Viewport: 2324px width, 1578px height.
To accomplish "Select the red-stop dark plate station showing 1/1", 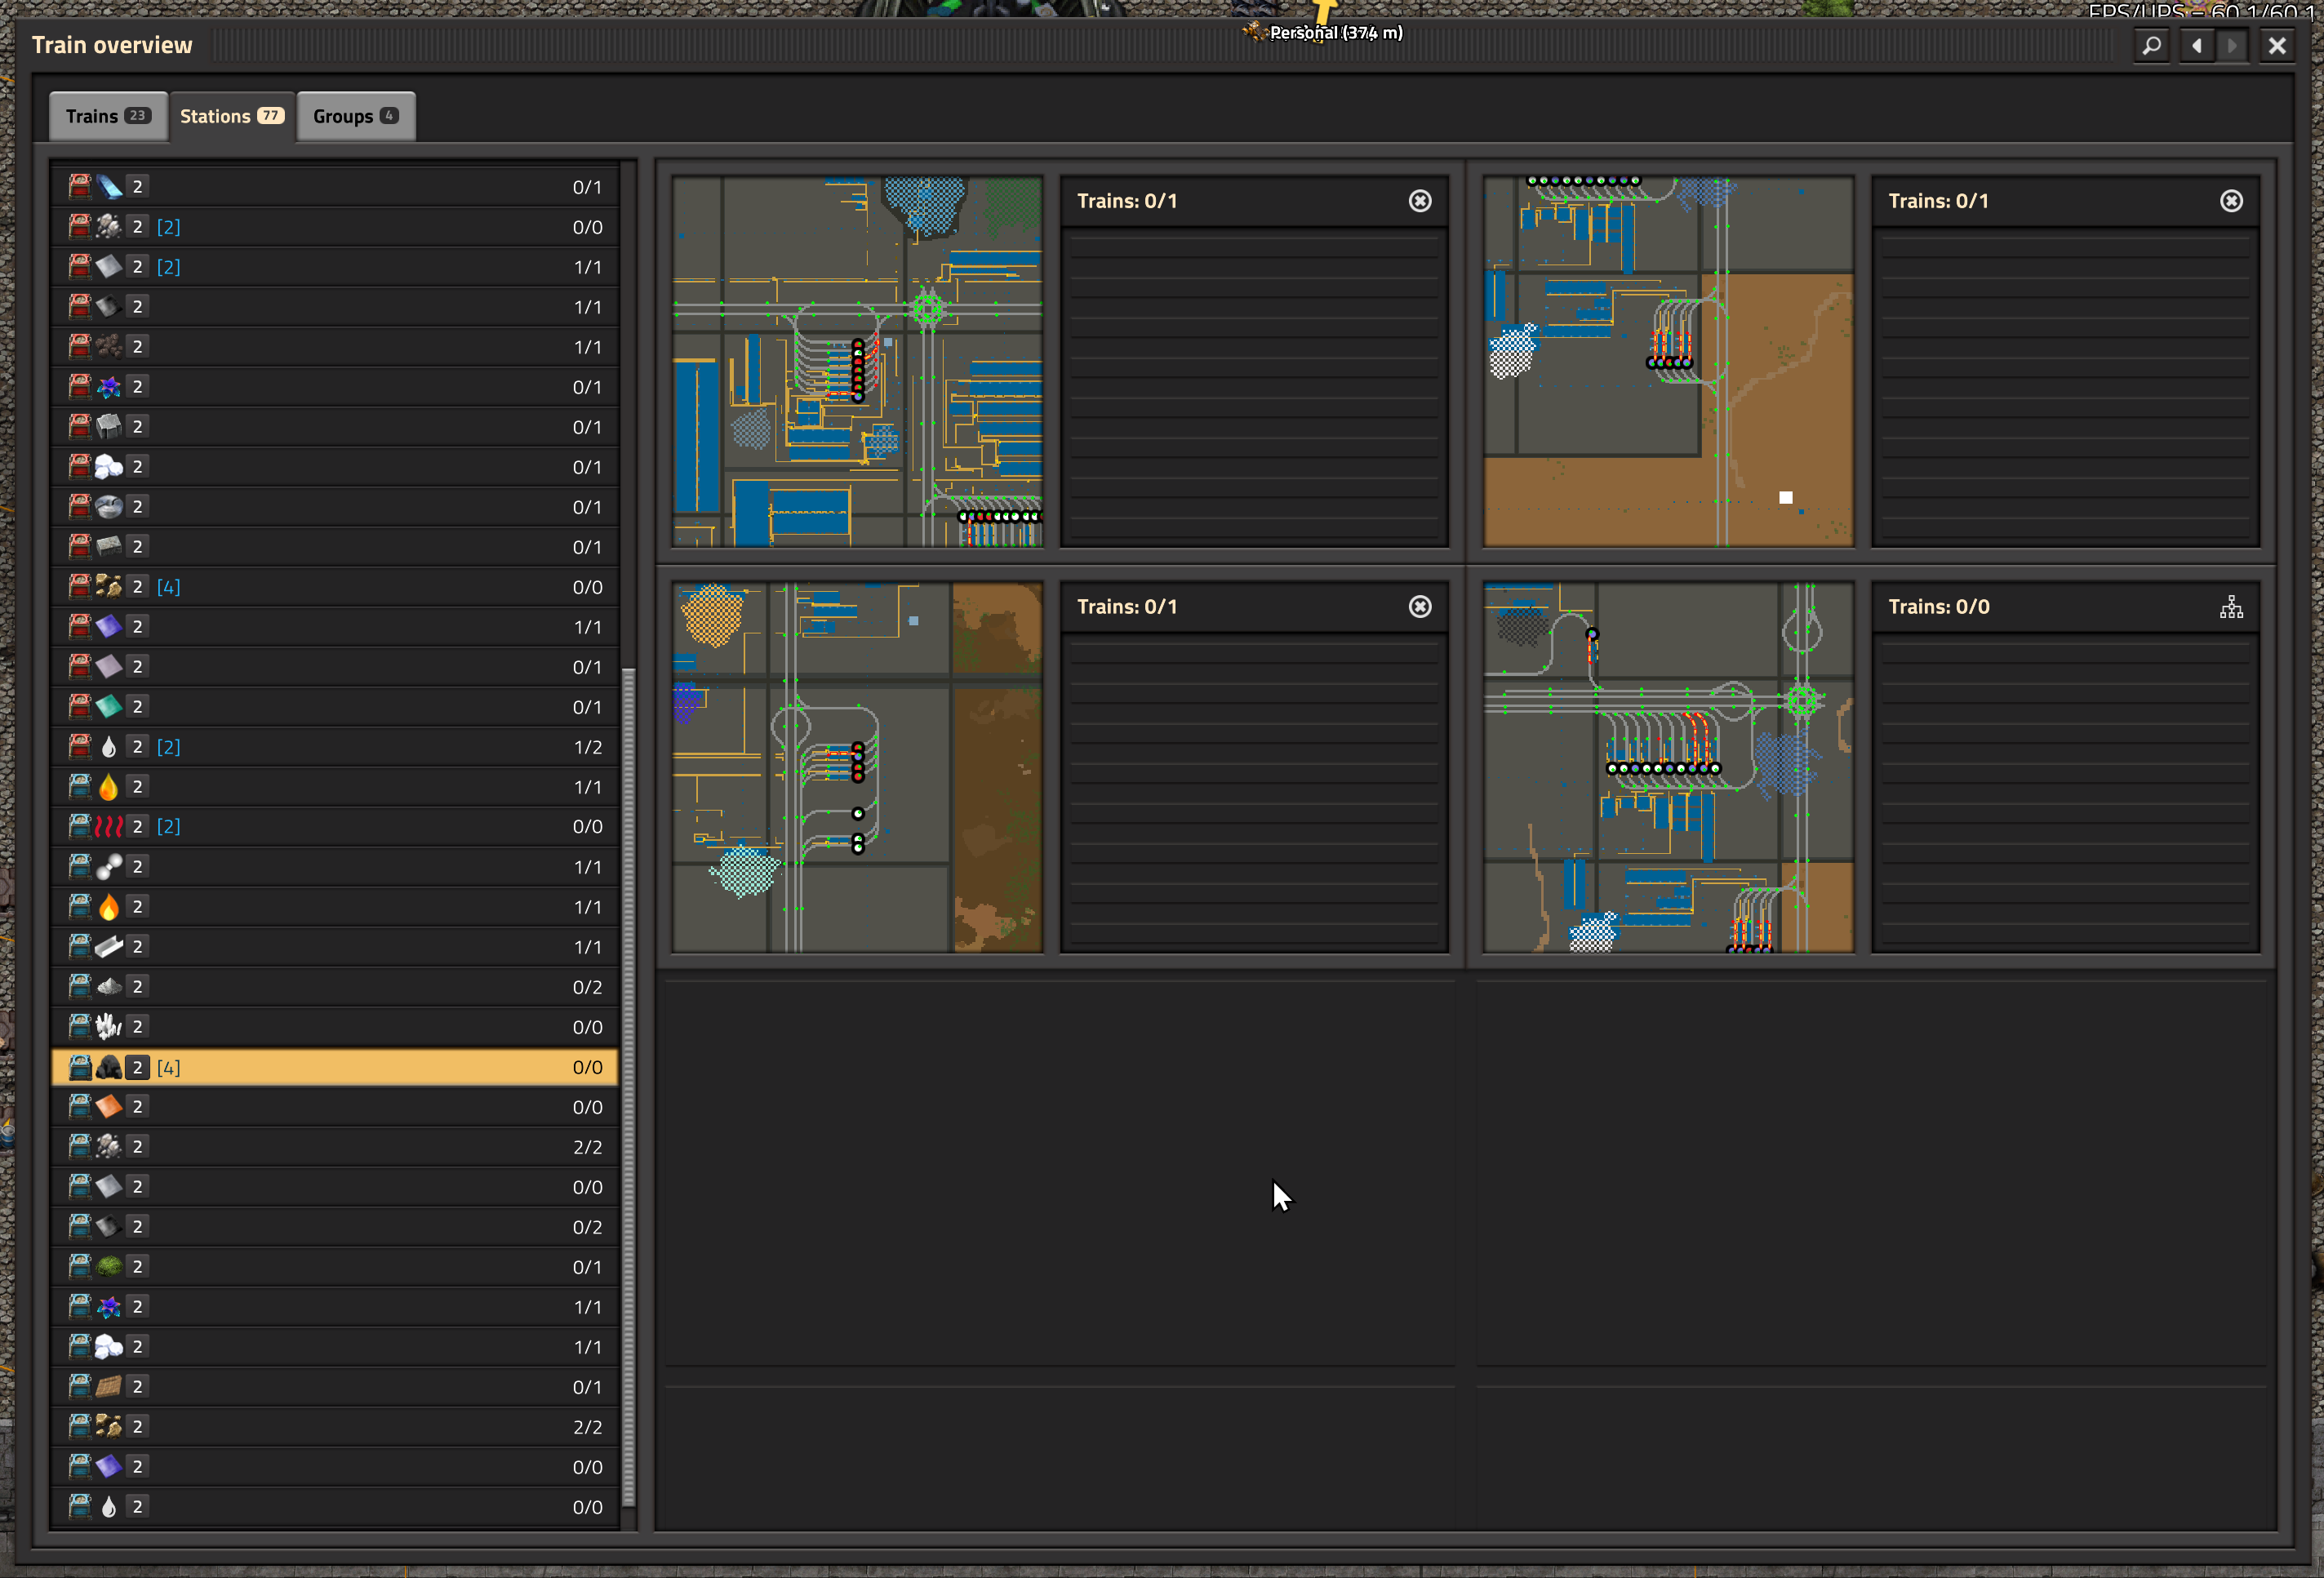I will click(x=335, y=307).
